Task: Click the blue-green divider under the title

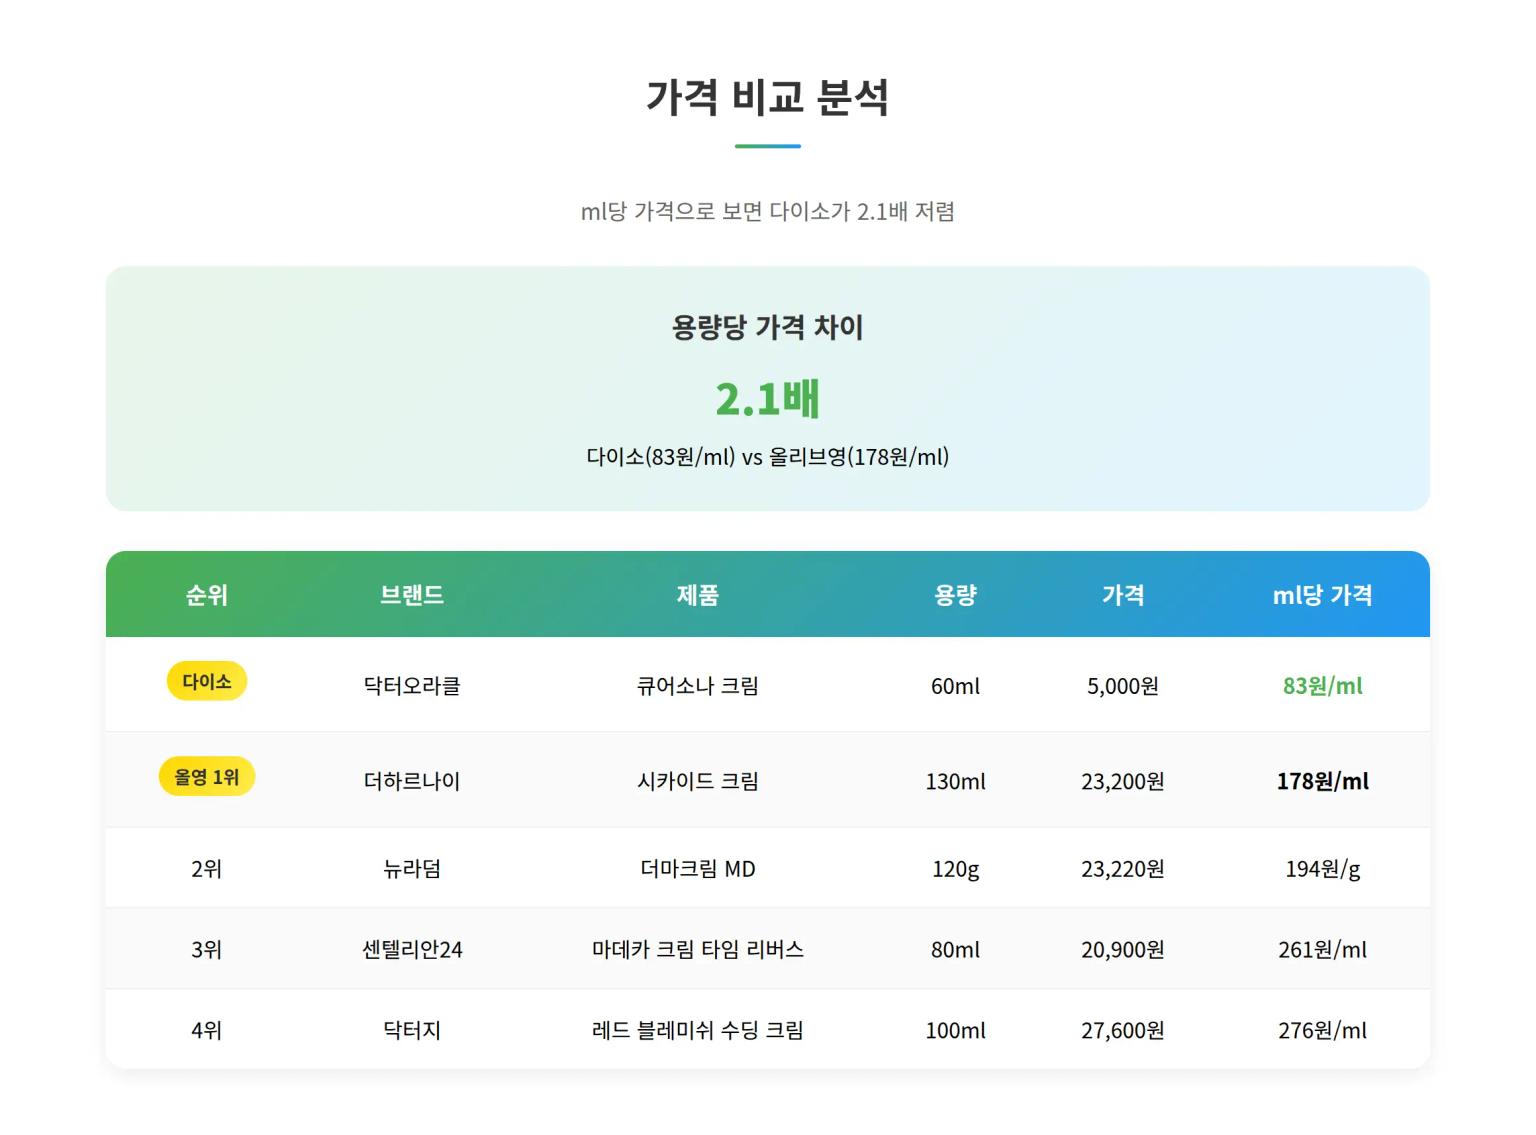Action: click(x=767, y=146)
